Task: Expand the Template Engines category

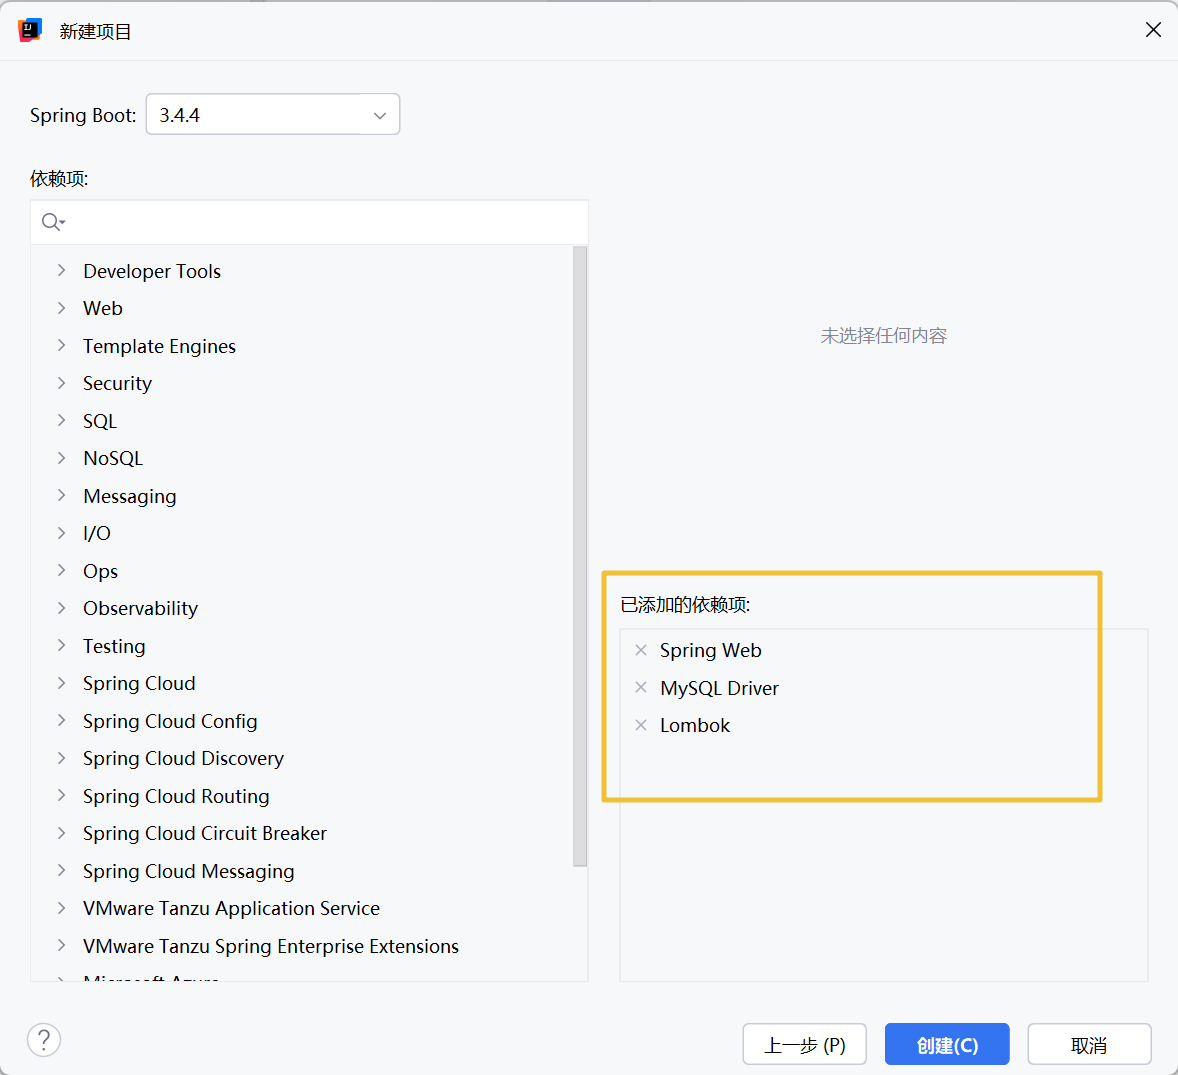Action: [62, 346]
